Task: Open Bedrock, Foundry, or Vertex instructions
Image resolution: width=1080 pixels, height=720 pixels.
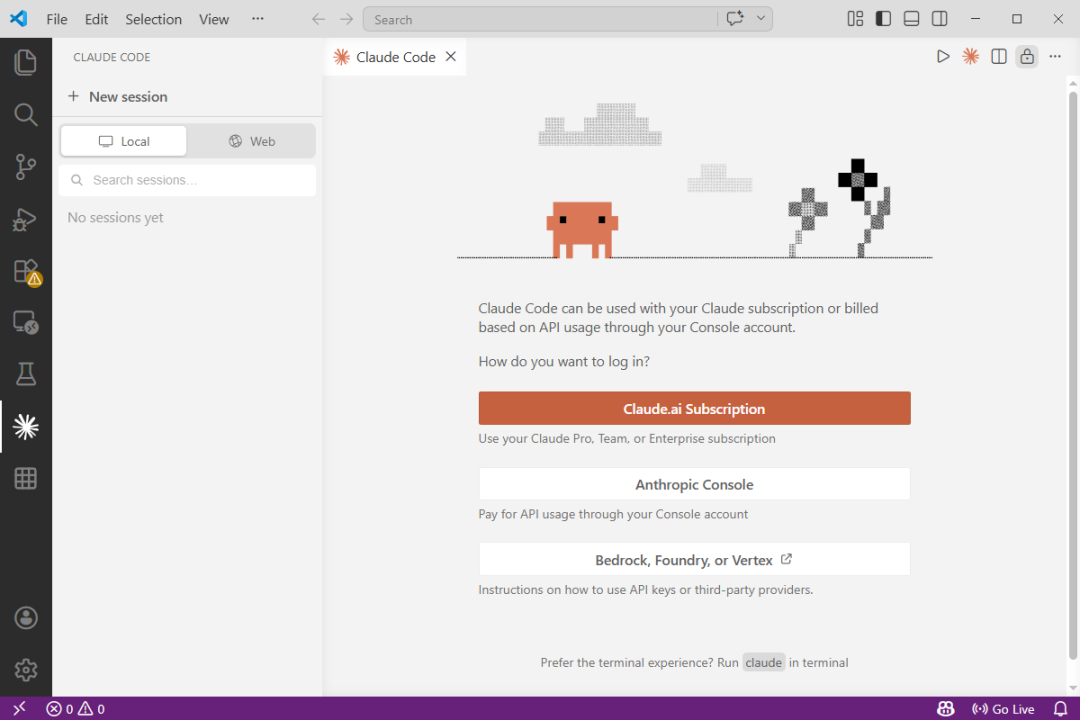Action: pos(694,560)
